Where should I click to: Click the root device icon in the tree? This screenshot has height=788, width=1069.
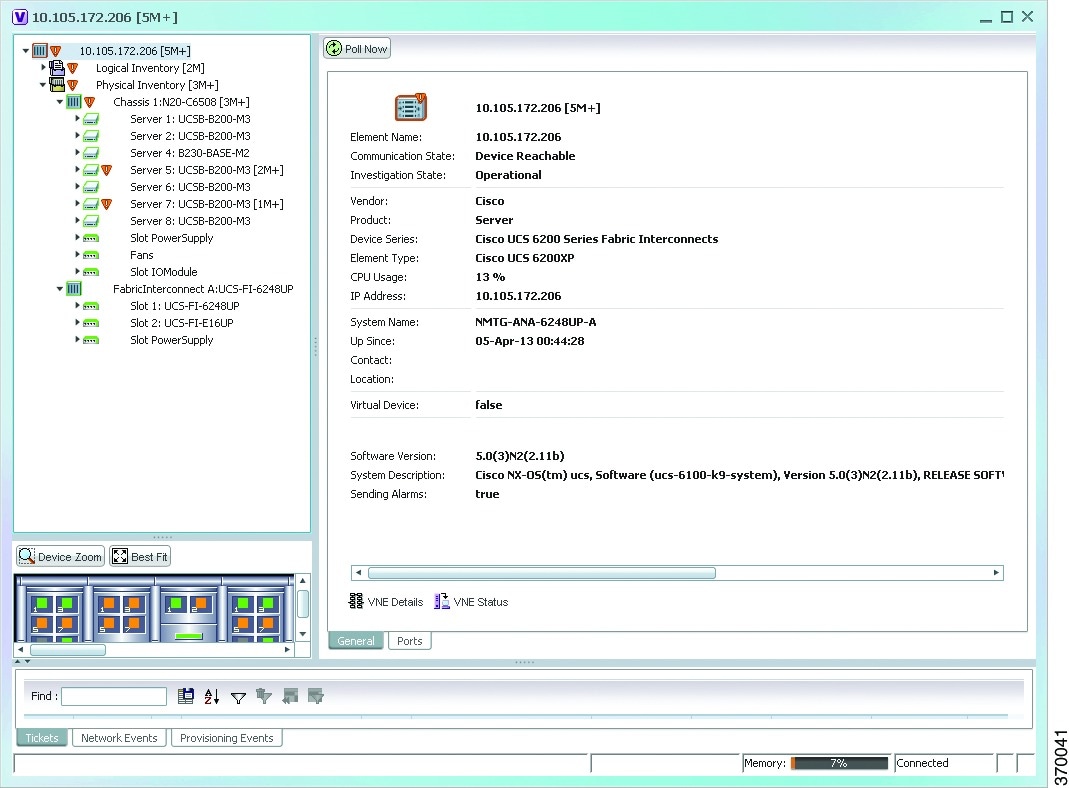(x=40, y=50)
